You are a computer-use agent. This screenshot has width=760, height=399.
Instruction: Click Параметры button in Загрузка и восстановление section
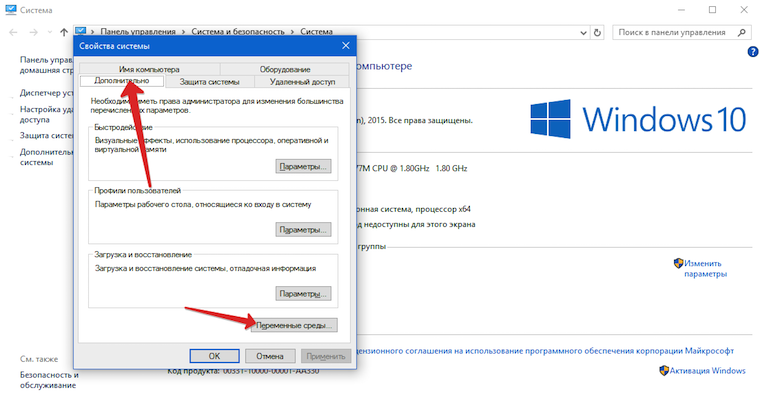tap(303, 293)
